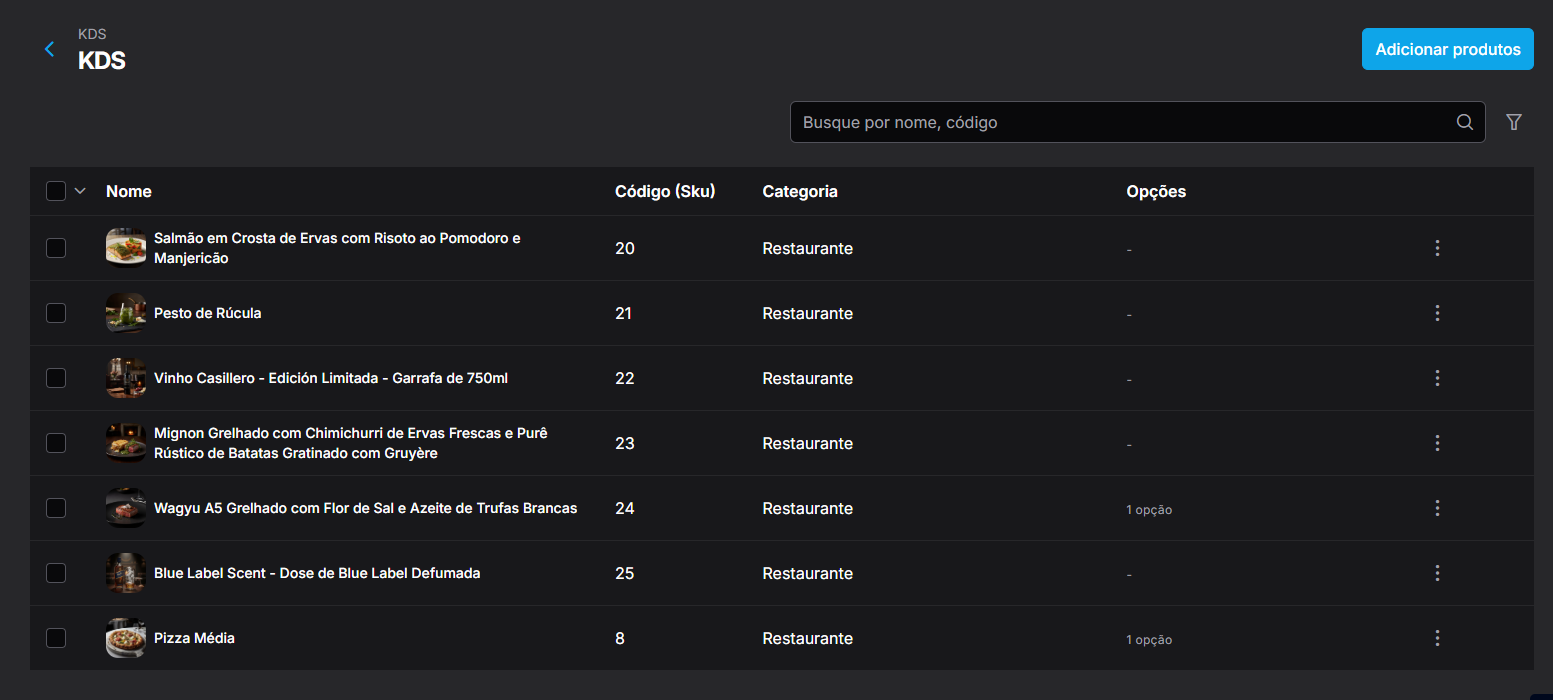Click the '1 opção' text for Wagyu A5
This screenshot has height=700, width=1553.
(1149, 510)
